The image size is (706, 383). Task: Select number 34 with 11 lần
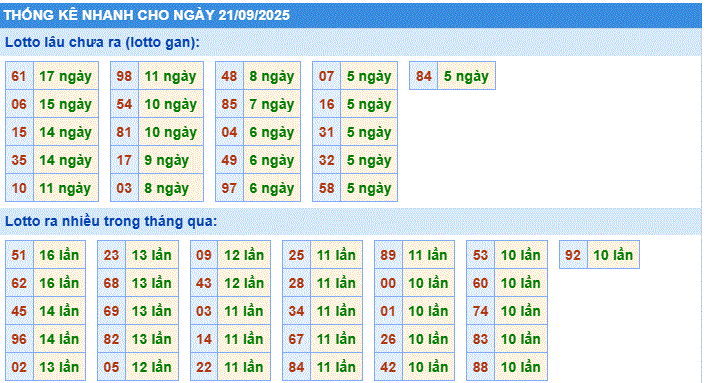click(x=296, y=311)
